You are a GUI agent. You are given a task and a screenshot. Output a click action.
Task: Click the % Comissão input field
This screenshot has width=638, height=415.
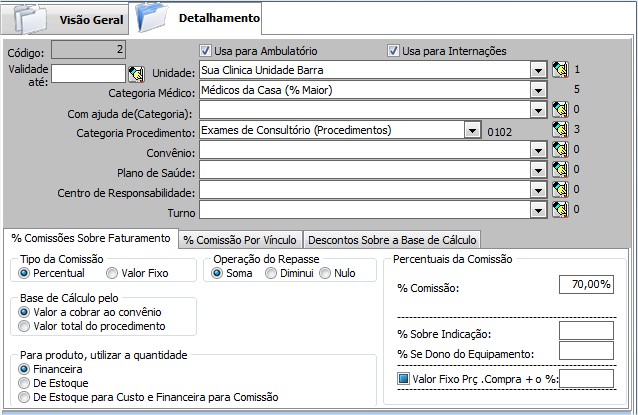(585, 285)
